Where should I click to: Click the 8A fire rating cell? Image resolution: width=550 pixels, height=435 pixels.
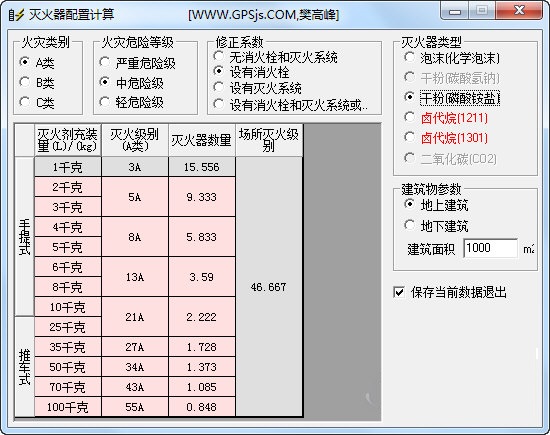(x=135, y=237)
